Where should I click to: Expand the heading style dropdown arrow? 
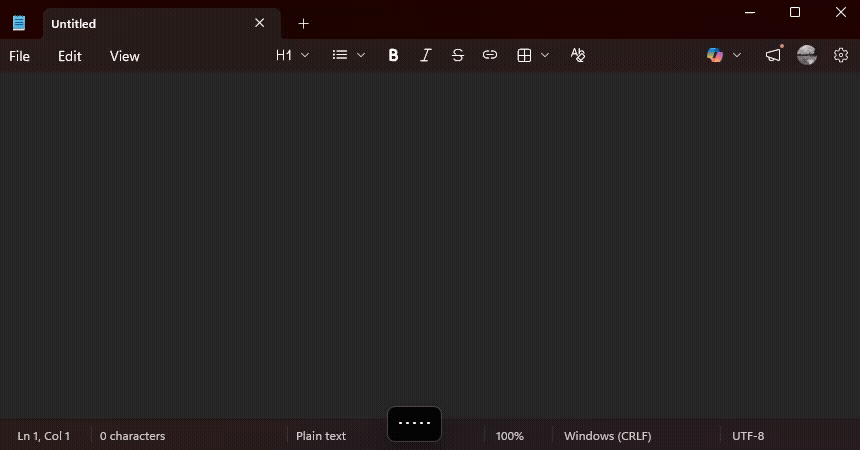(x=305, y=55)
